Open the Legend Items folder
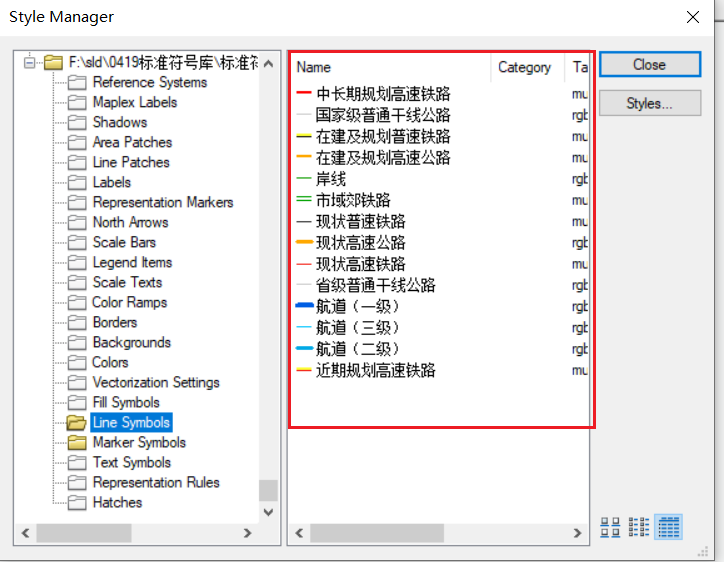This screenshot has width=724, height=562. pos(132,262)
